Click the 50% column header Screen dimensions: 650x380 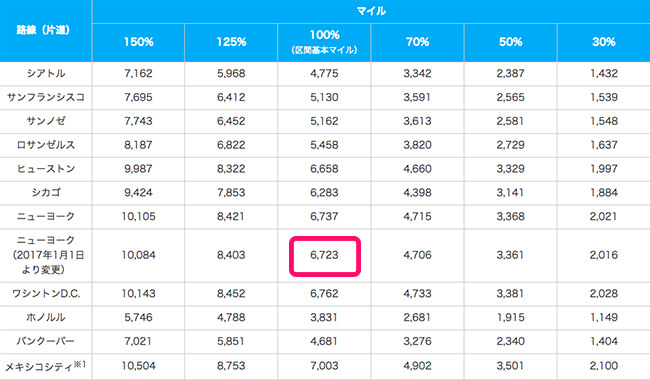click(510, 42)
